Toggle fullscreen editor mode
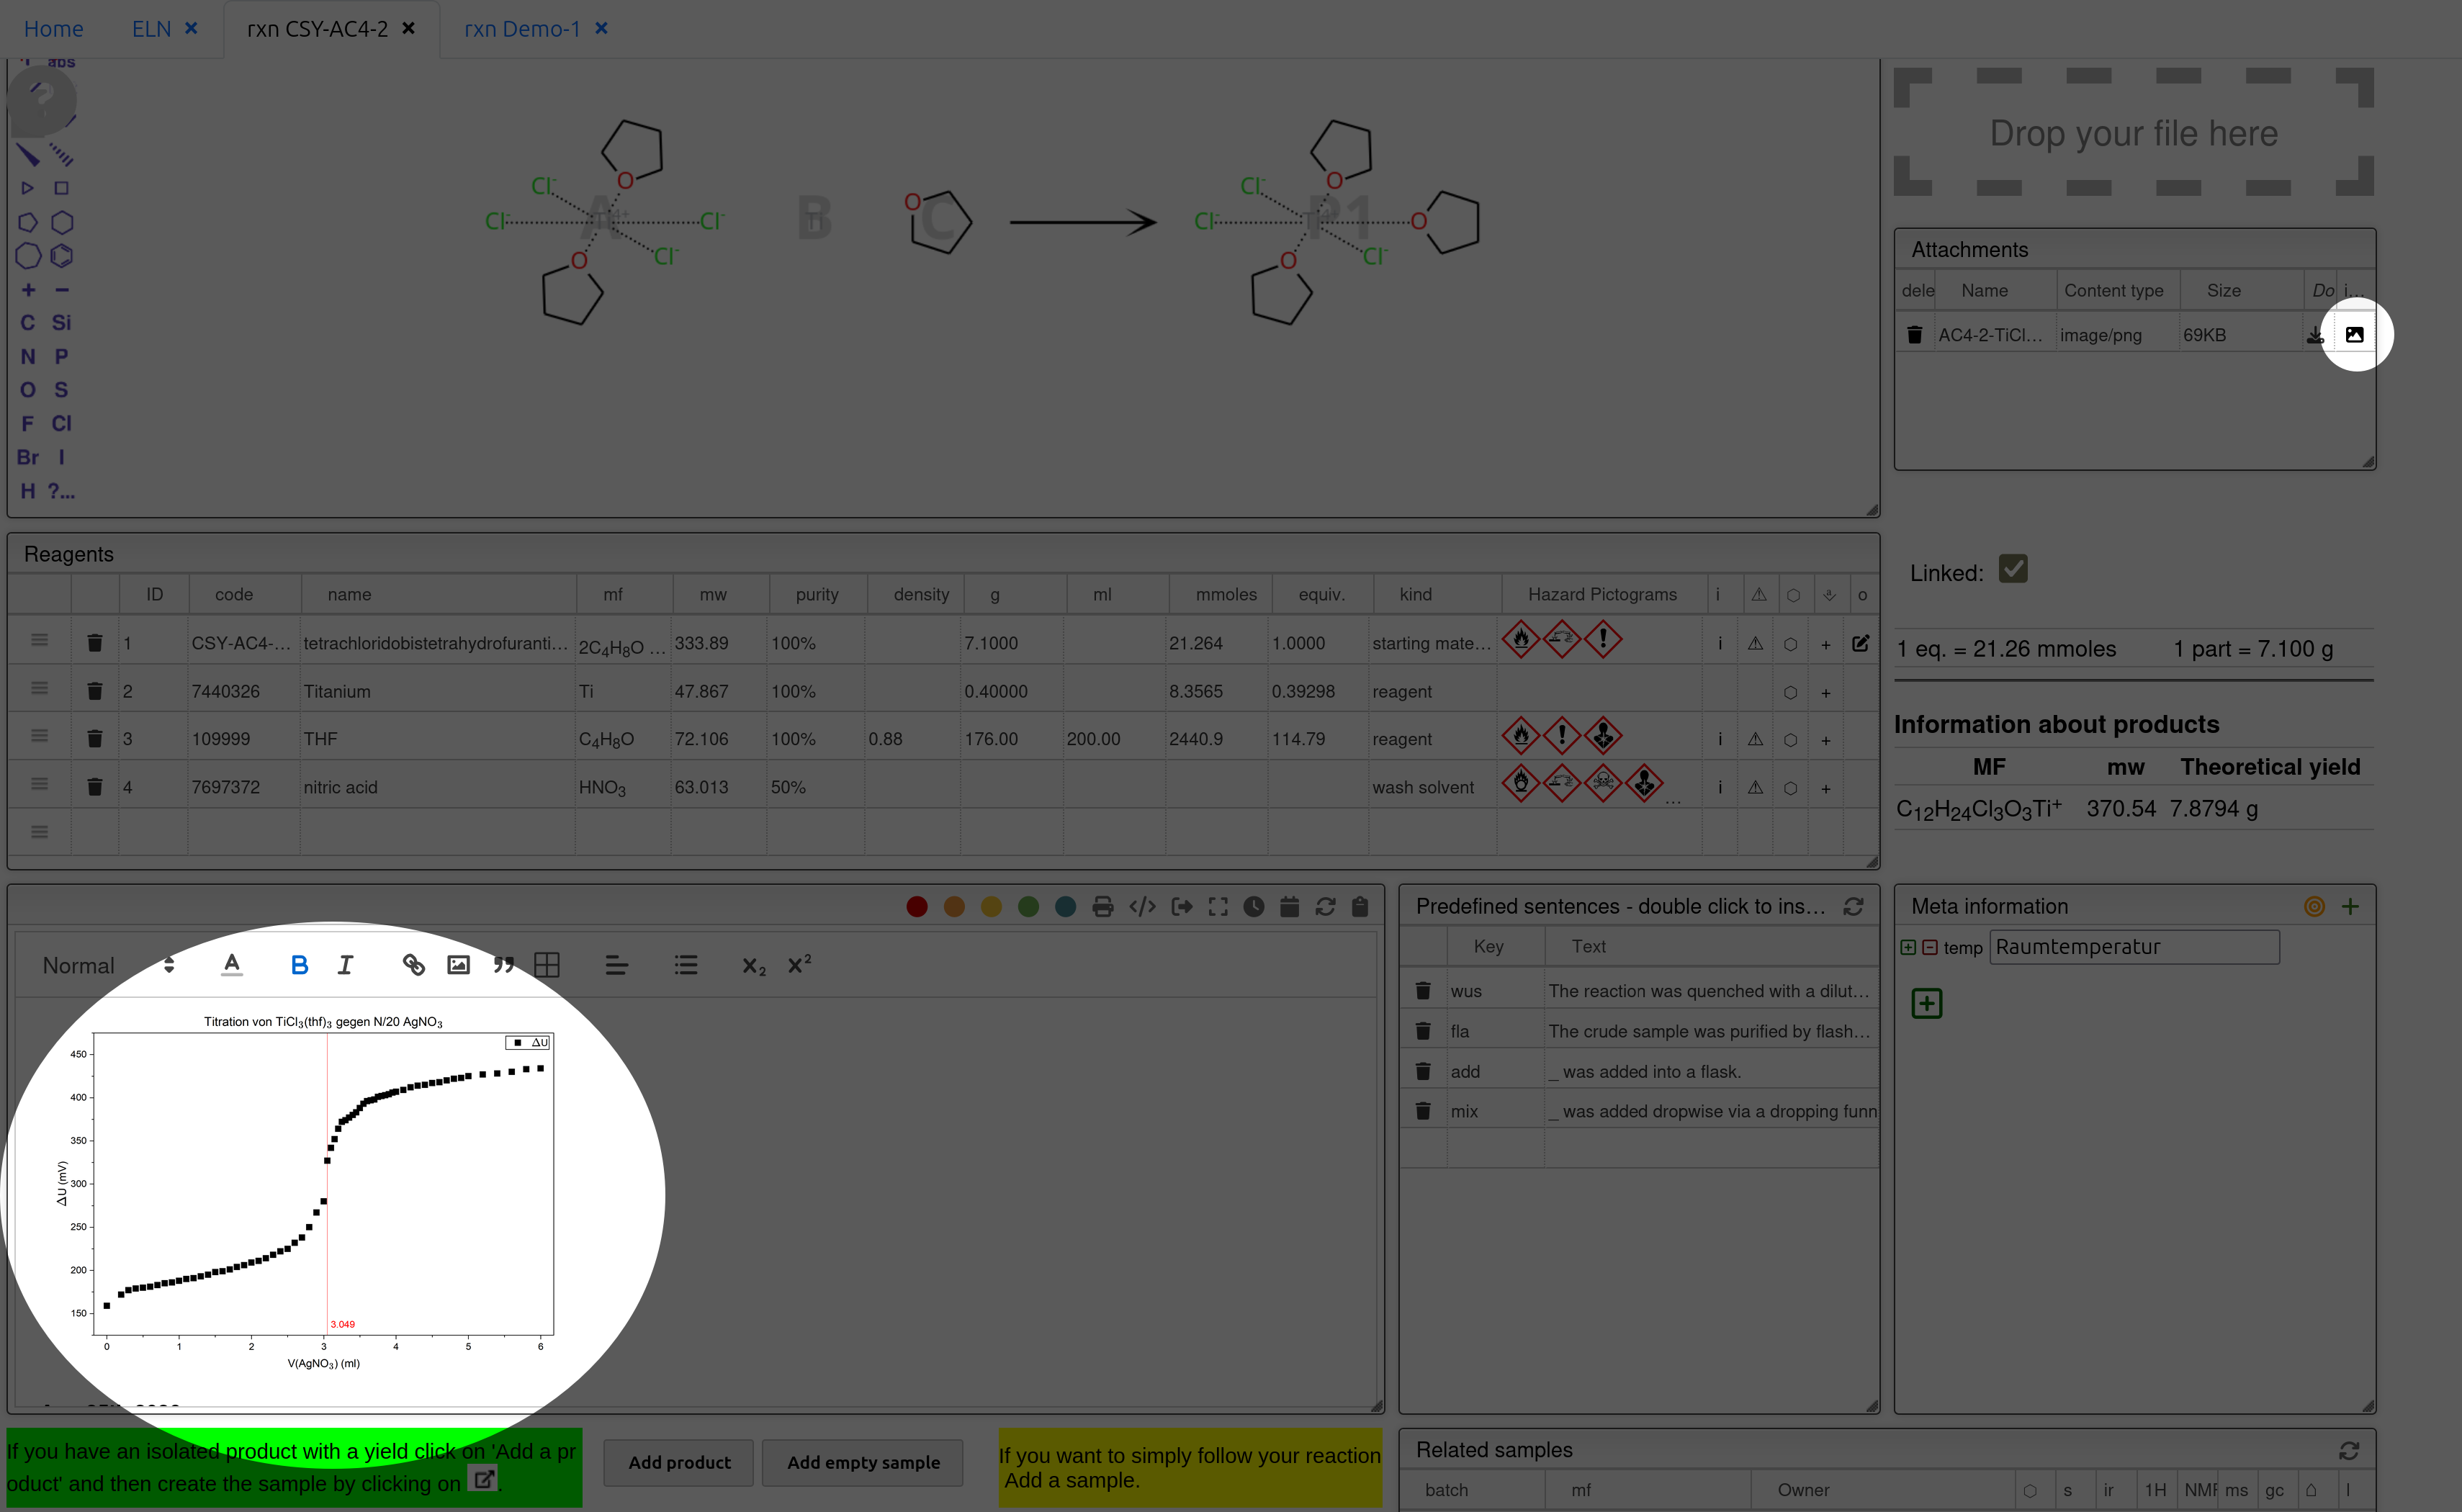Image resolution: width=2462 pixels, height=1512 pixels. pyautogui.click(x=1217, y=907)
